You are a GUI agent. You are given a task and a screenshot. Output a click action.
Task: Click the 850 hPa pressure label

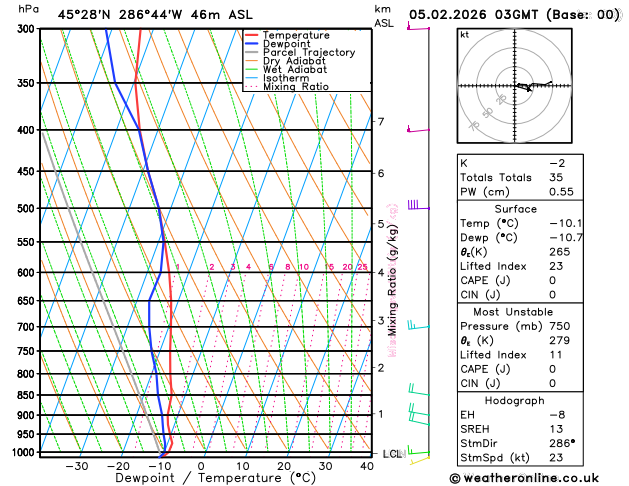click(28, 395)
